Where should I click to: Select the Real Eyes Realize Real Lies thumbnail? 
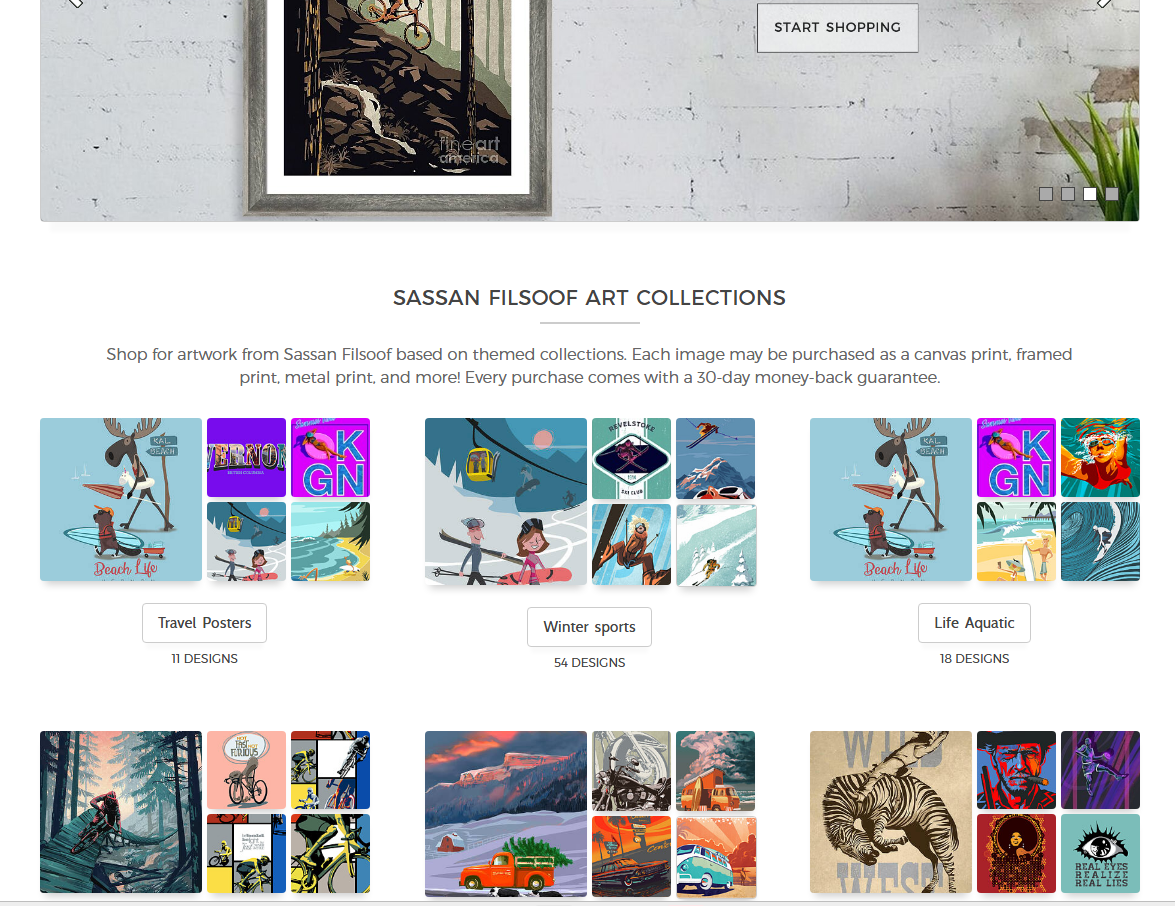(x=1100, y=853)
